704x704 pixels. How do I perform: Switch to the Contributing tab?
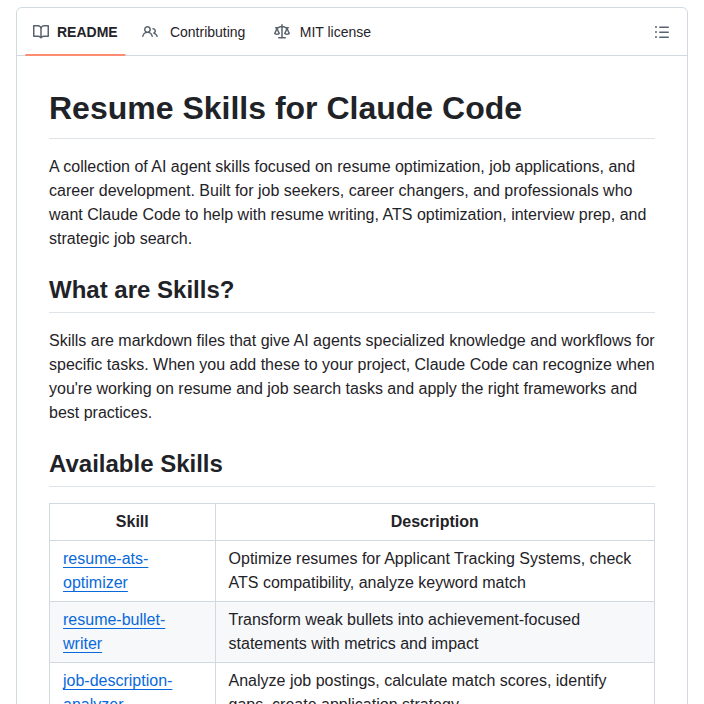pyautogui.click(x=194, y=32)
